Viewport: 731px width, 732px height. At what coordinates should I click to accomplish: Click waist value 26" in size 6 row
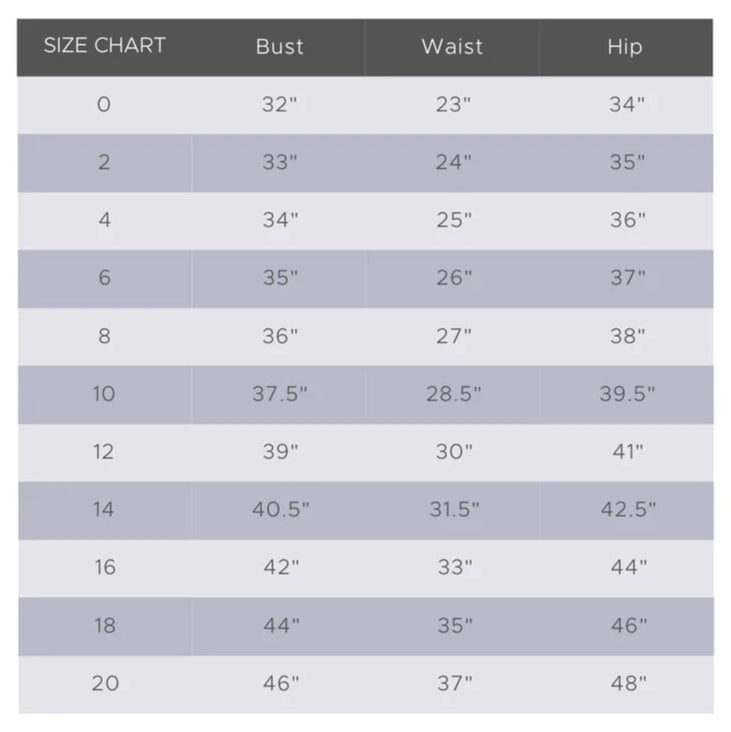tap(454, 278)
